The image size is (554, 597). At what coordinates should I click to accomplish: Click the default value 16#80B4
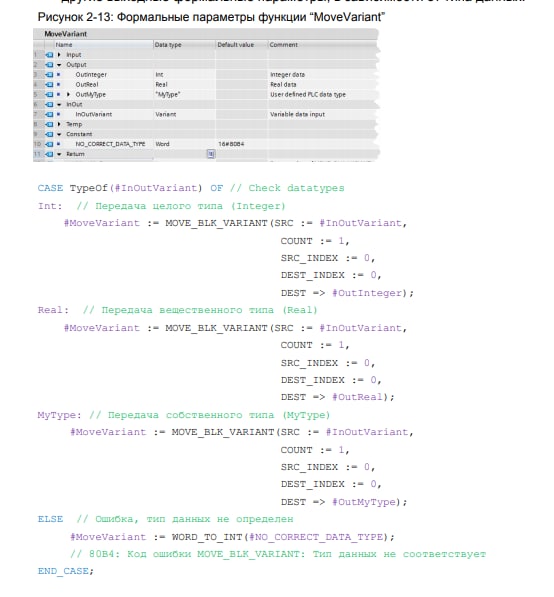pyautogui.click(x=231, y=144)
